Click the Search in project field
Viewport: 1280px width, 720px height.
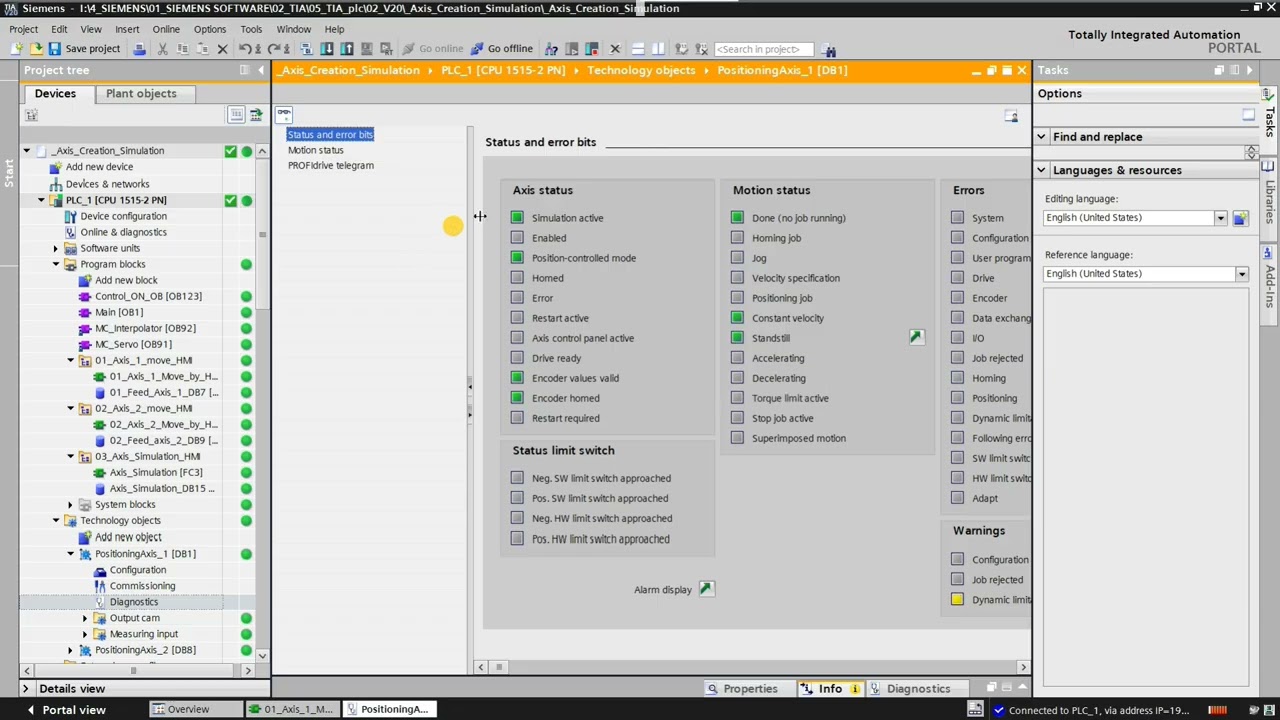pyautogui.click(x=763, y=49)
